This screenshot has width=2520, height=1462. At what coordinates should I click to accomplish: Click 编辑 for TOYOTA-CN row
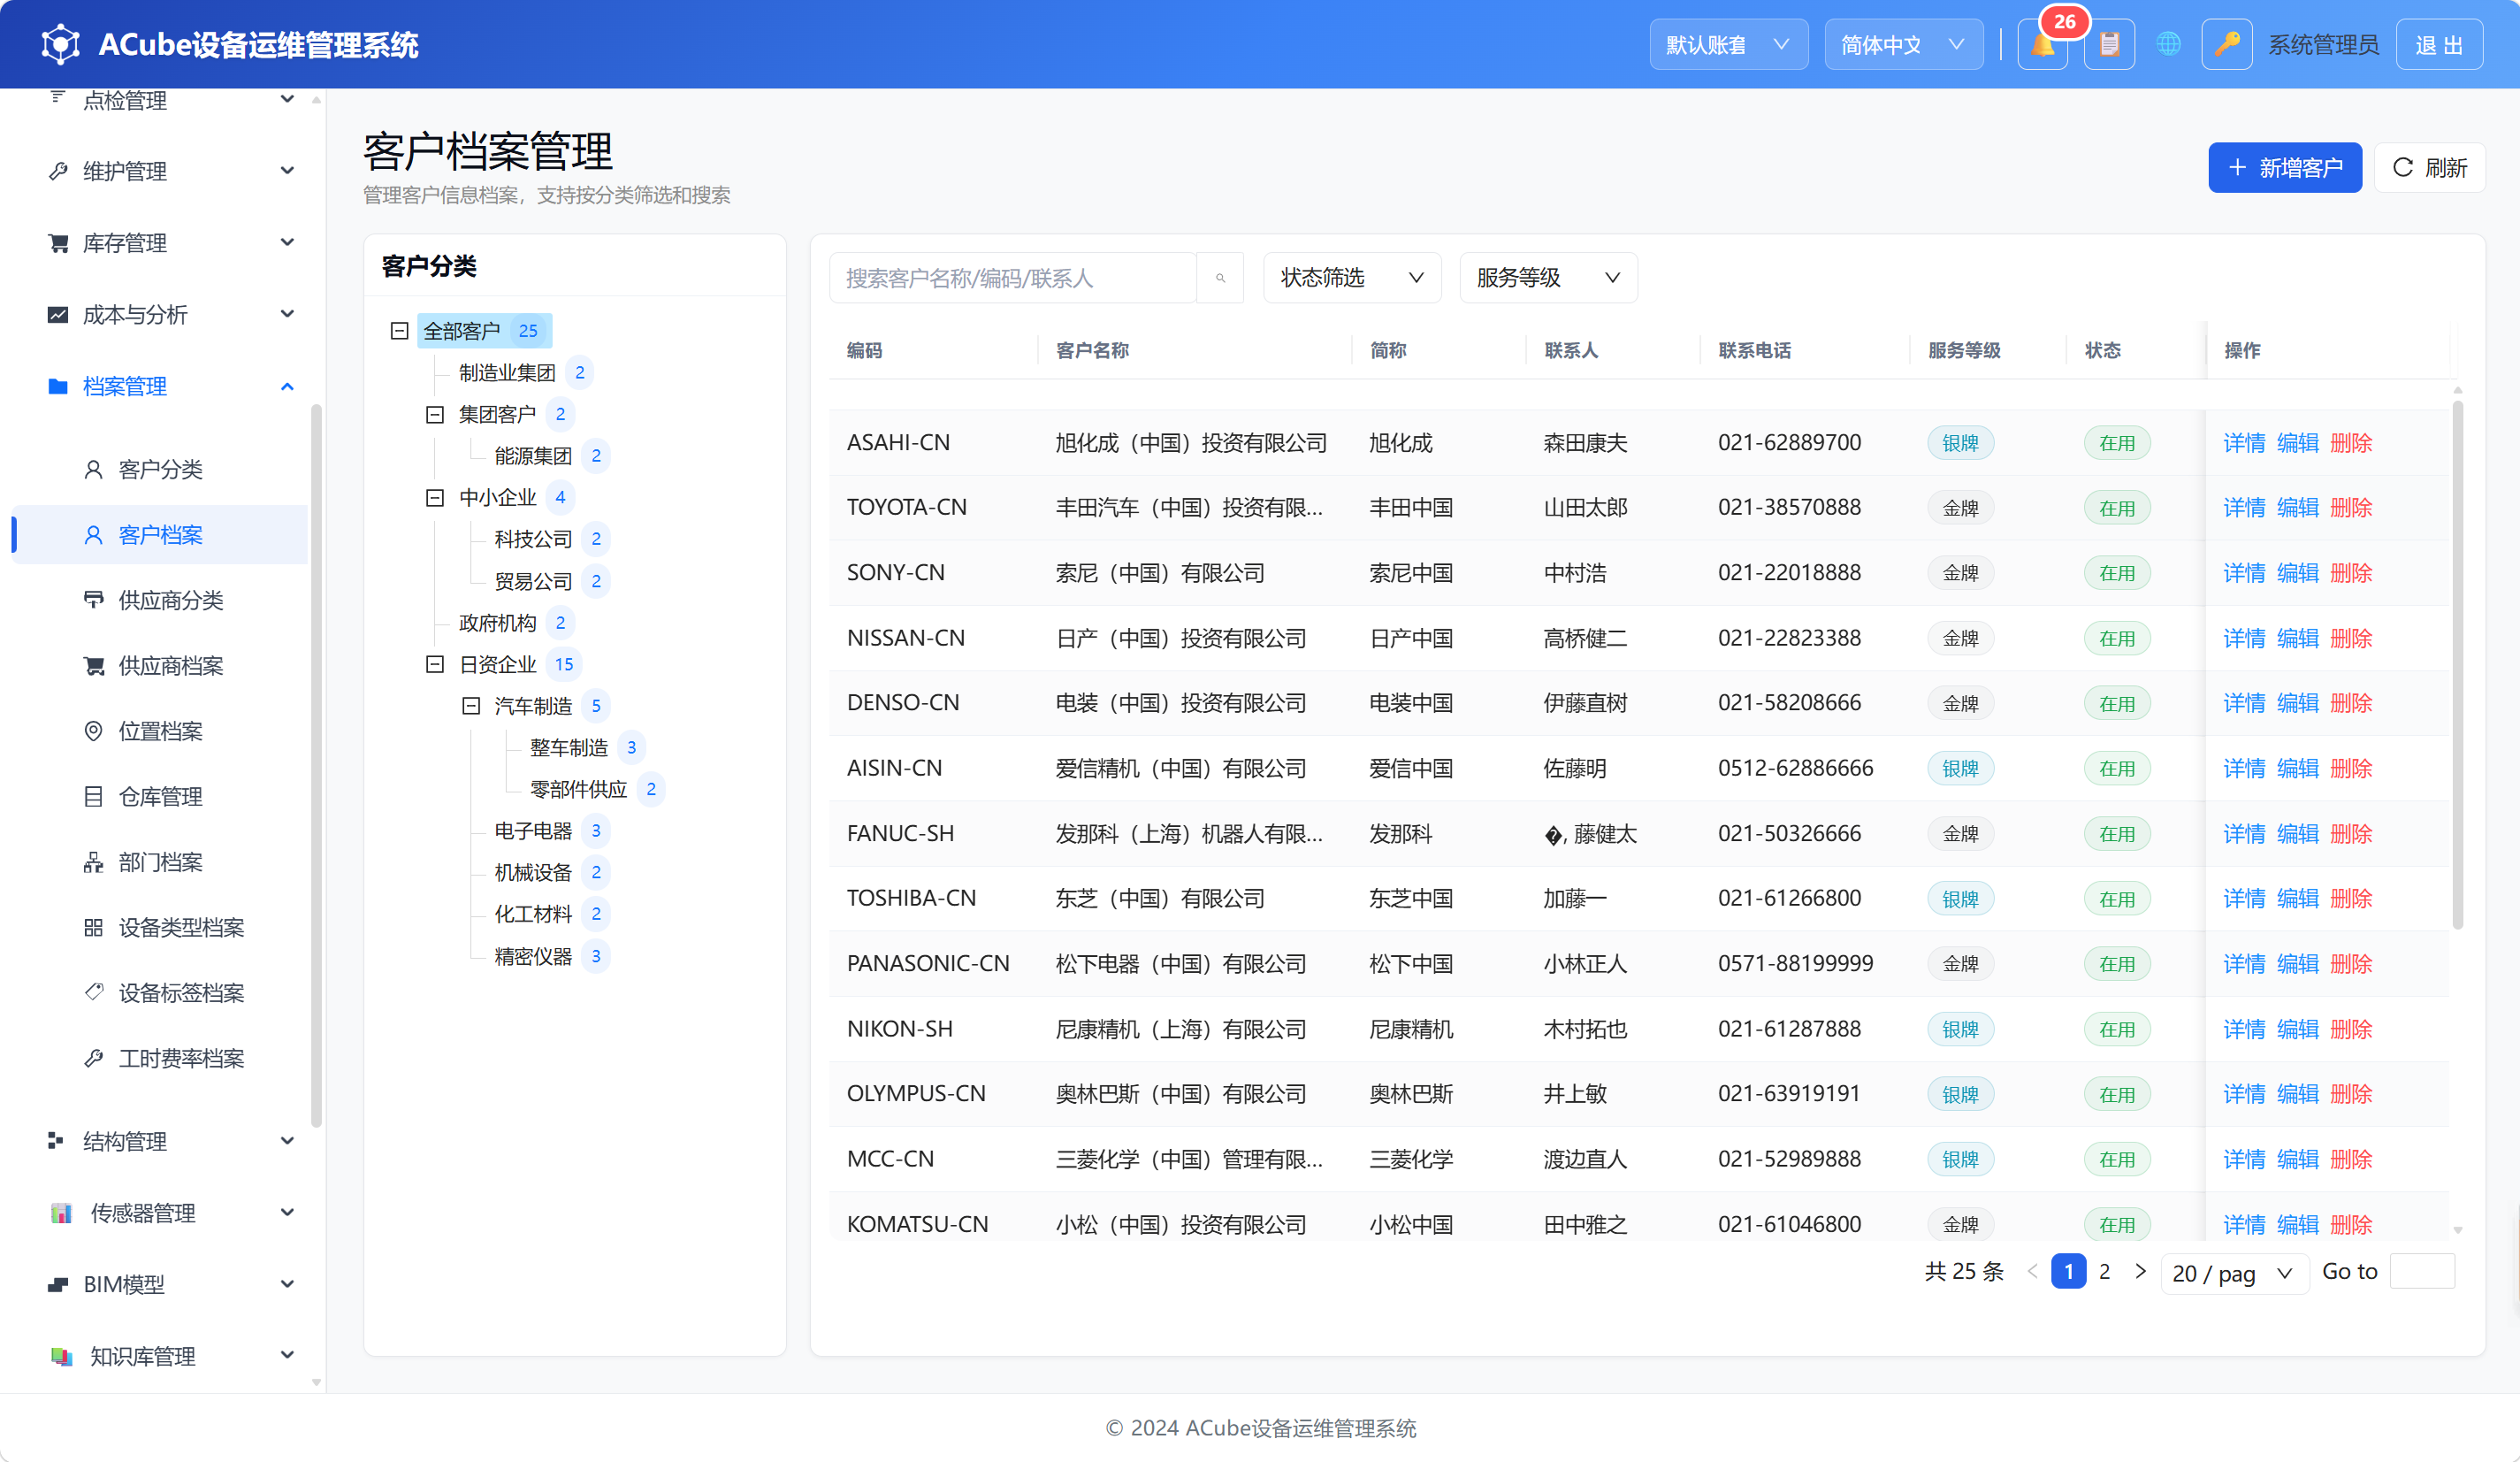[x=2297, y=508]
